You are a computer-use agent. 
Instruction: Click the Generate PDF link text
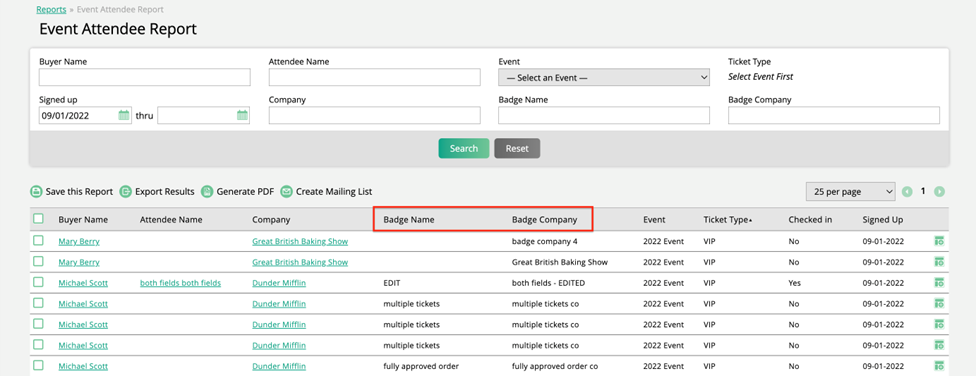click(x=245, y=192)
